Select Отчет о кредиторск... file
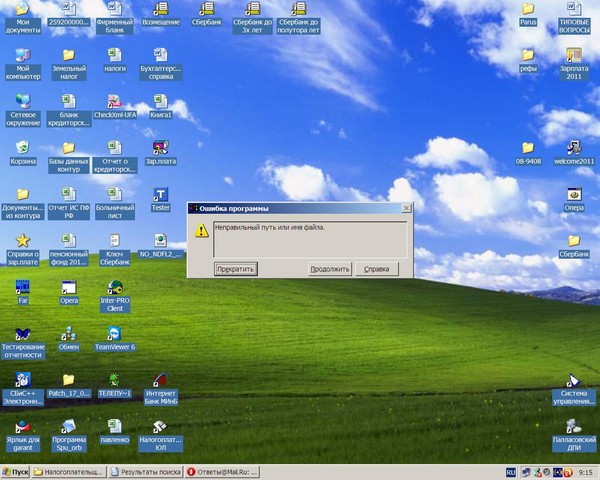The height and width of the screenshot is (480, 600). point(115,156)
